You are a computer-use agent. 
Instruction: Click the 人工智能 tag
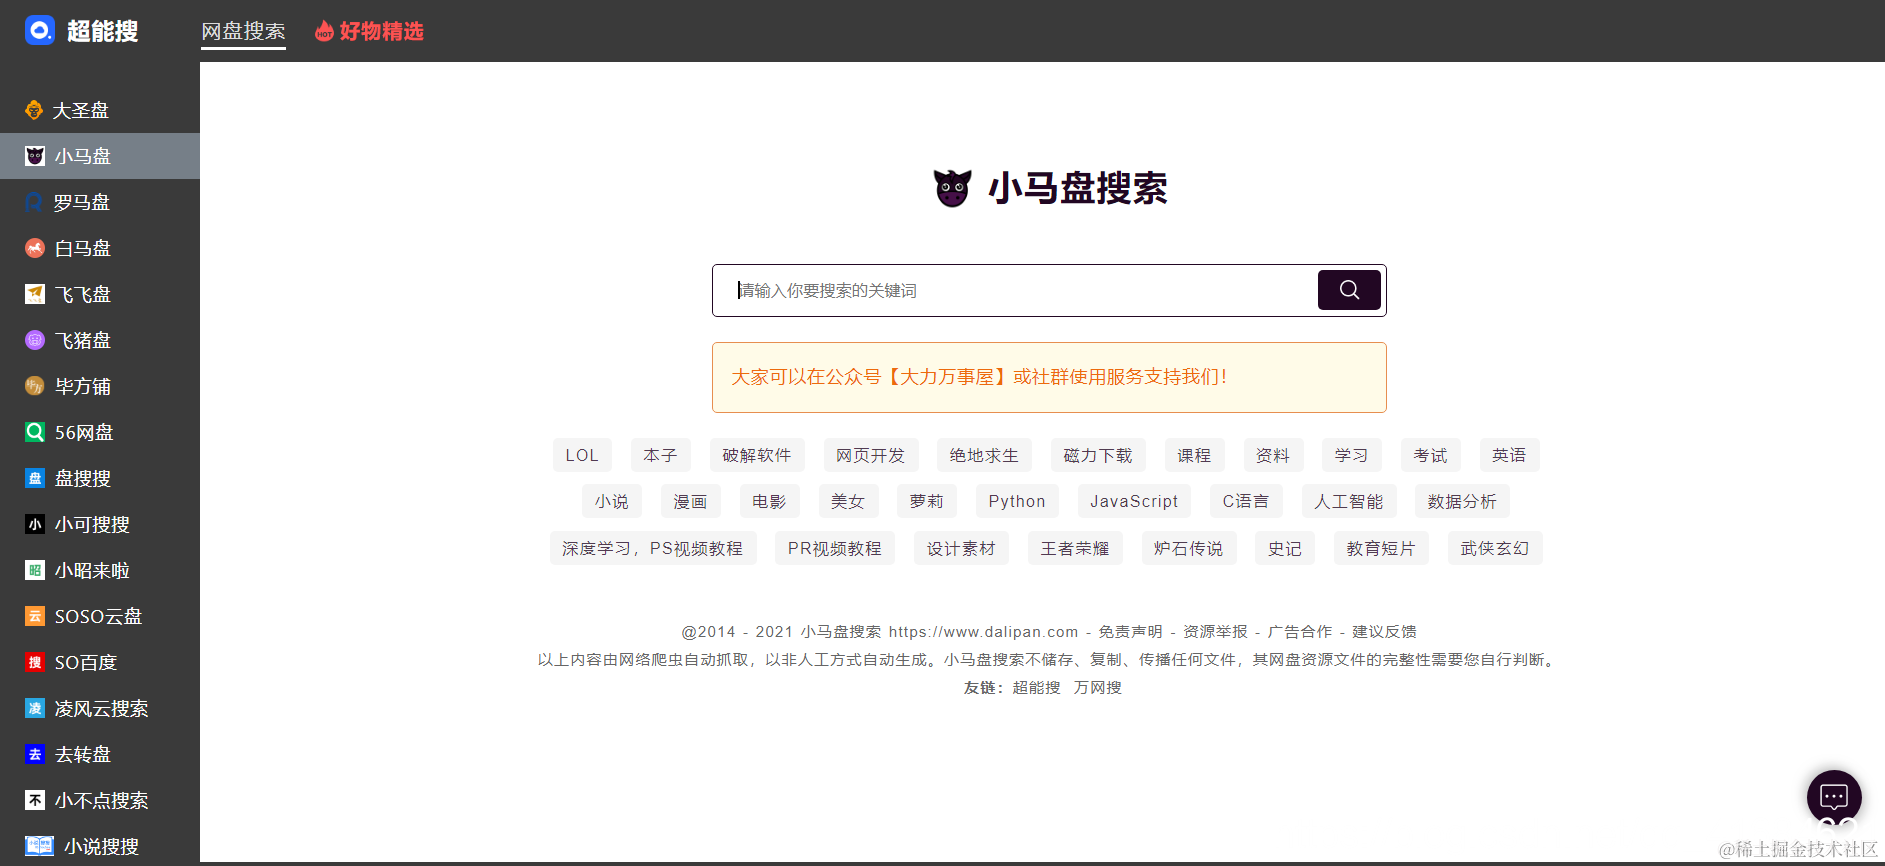tap(1349, 501)
